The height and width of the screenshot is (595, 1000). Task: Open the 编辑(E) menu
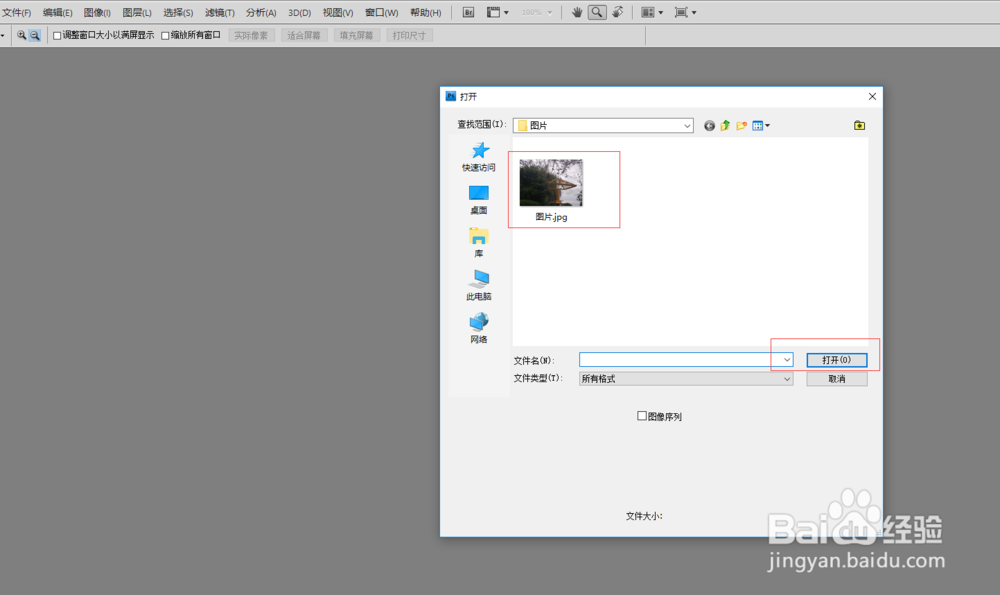pyautogui.click(x=57, y=13)
